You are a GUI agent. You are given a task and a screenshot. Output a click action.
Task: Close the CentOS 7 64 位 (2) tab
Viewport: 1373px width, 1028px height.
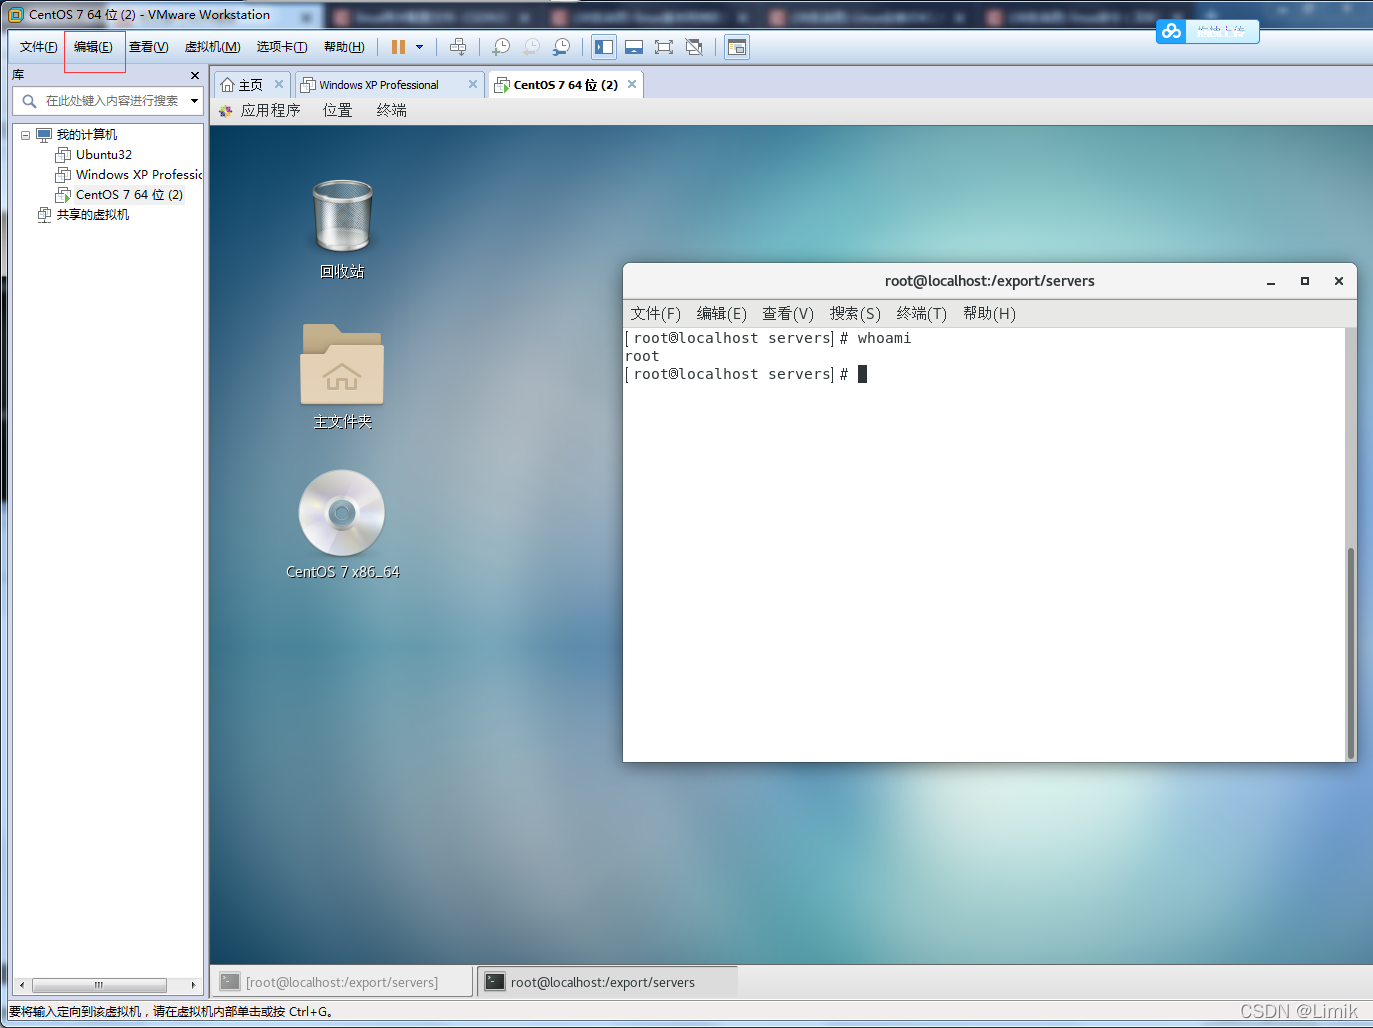pos(632,84)
